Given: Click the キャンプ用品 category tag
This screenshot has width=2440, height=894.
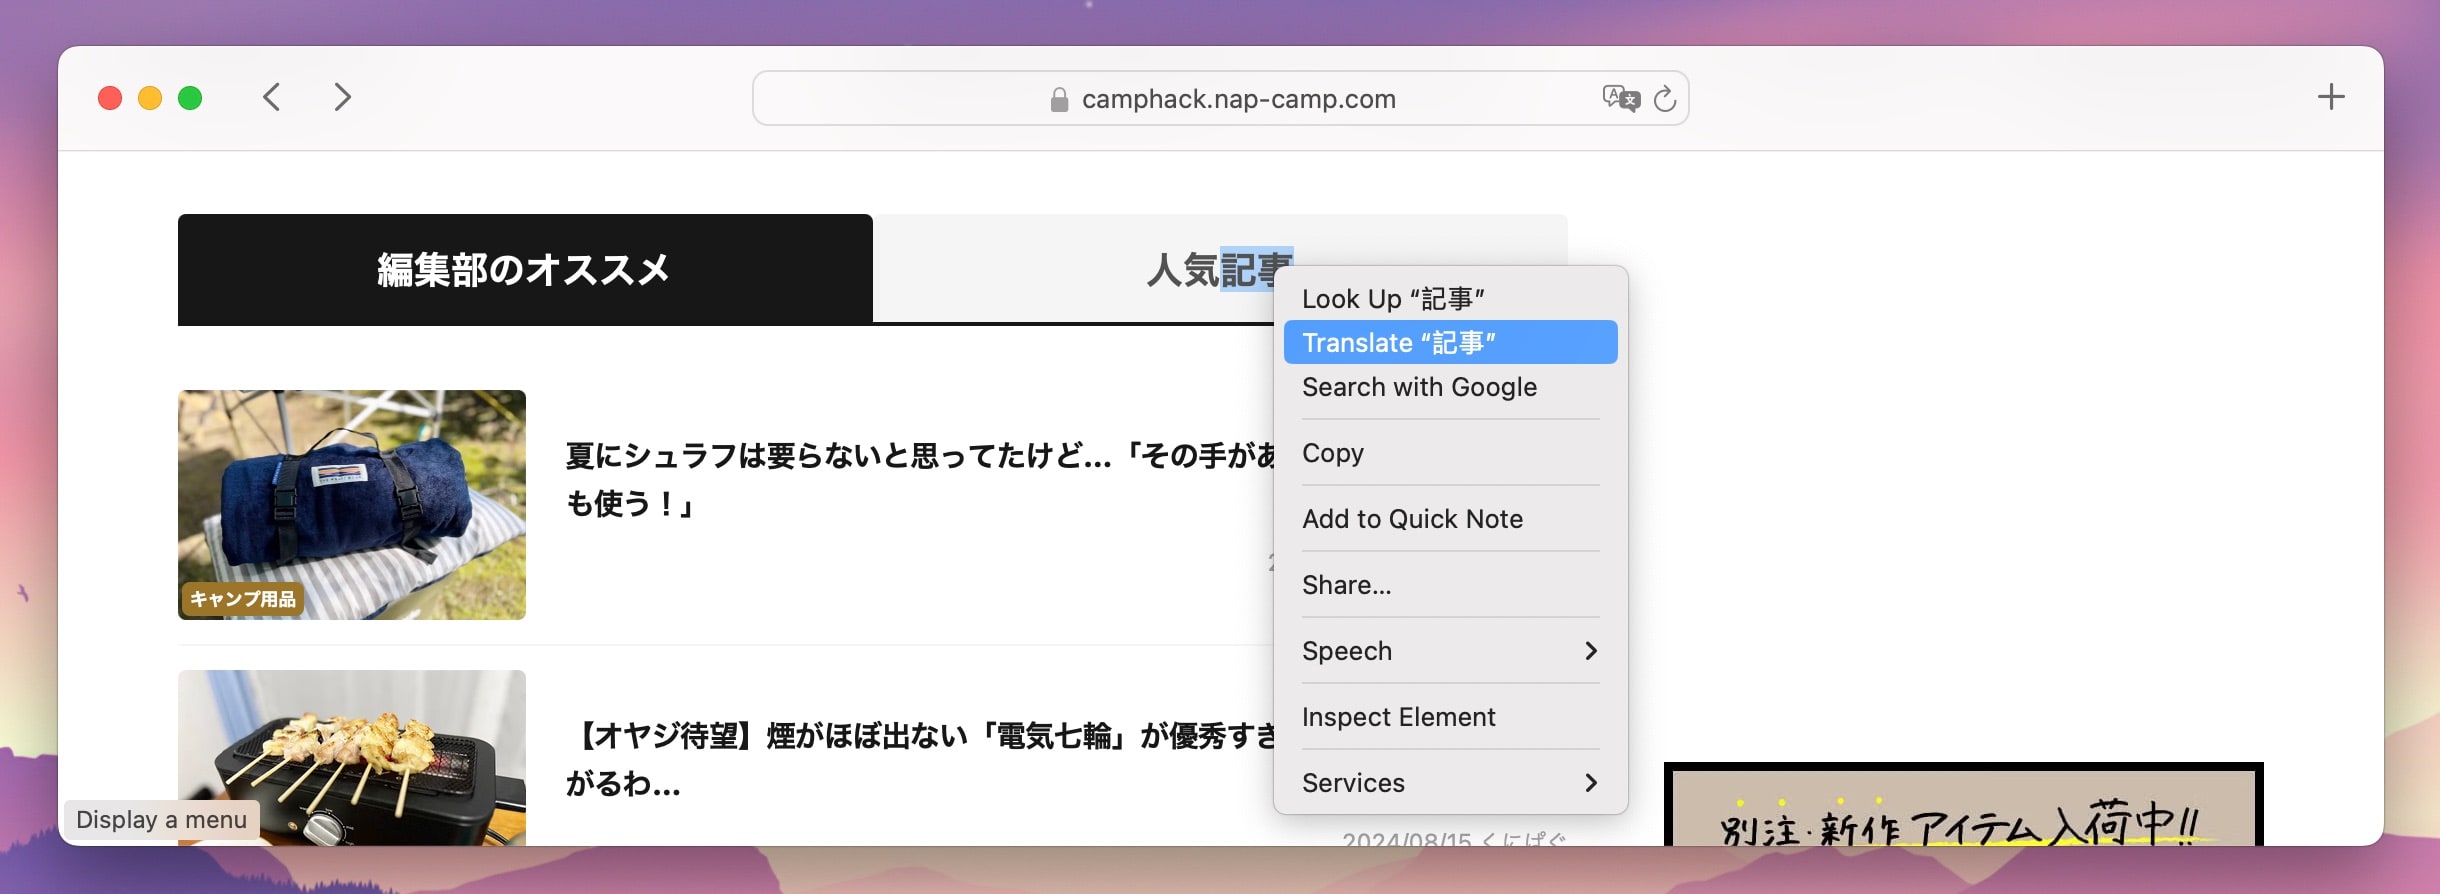Looking at the screenshot, I should pos(243,599).
